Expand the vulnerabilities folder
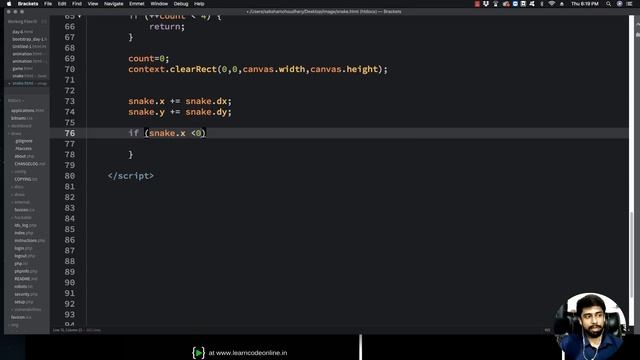The image size is (640, 360). click(26, 309)
